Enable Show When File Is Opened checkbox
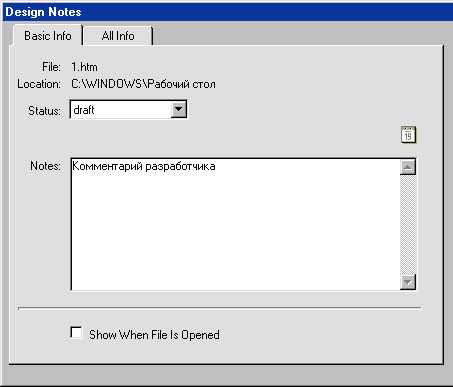The width and height of the screenshot is (453, 387). point(77,333)
